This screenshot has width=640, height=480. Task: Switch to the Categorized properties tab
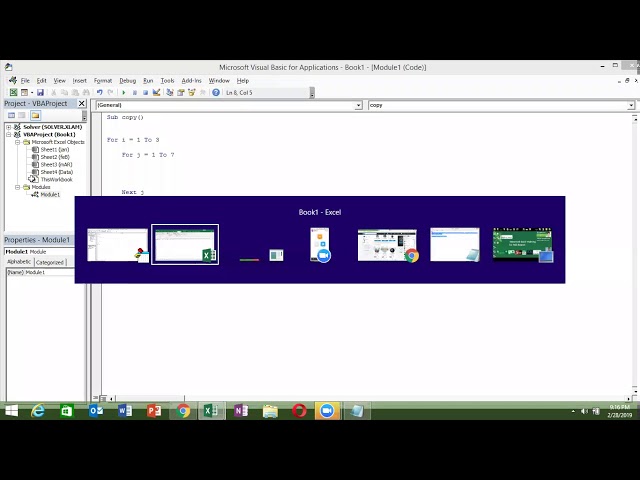coord(50,262)
